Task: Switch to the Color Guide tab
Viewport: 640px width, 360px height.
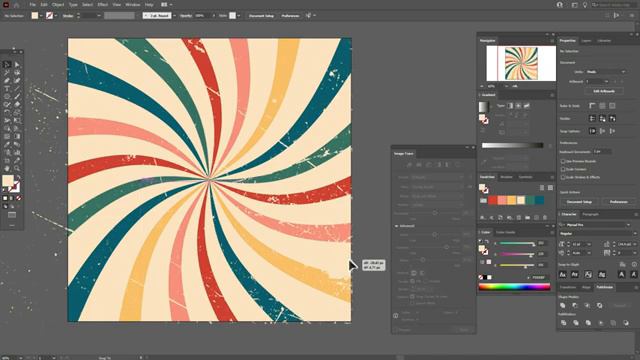Action: coord(505,232)
